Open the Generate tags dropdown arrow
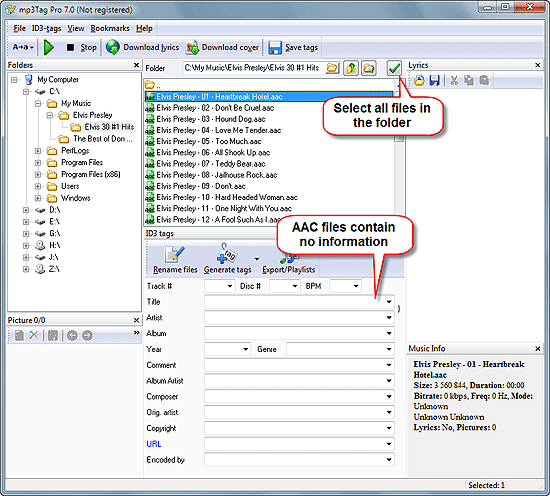 pyautogui.click(x=257, y=259)
